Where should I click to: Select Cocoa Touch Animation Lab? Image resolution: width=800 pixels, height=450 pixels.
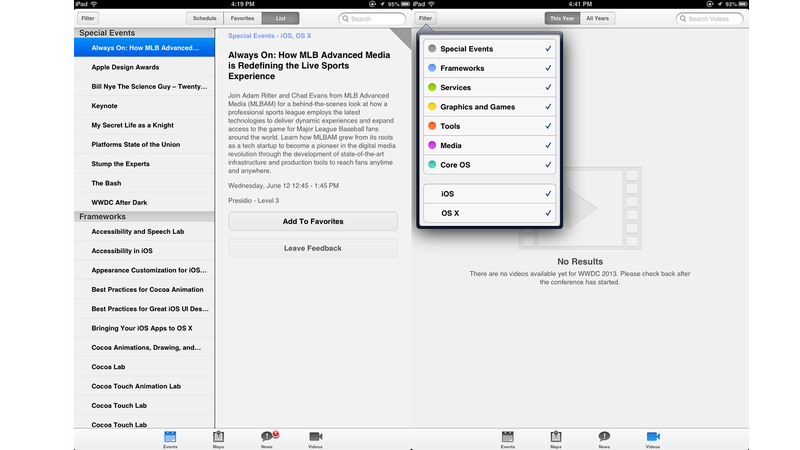coord(144,387)
